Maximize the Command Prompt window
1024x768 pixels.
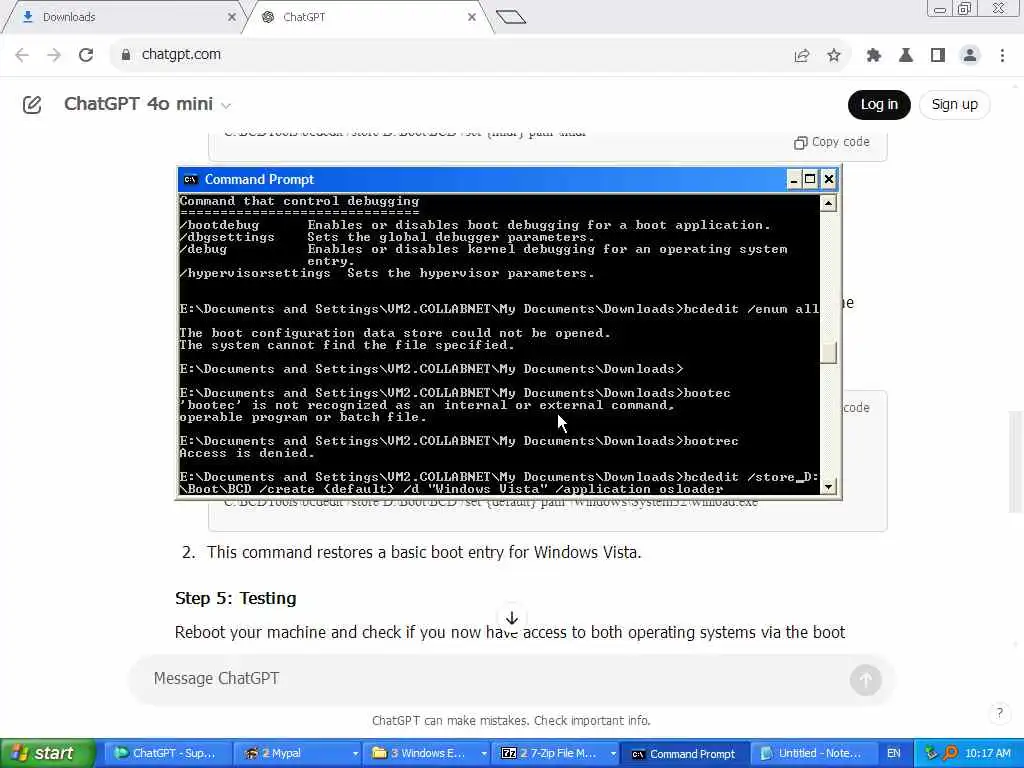pos(810,180)
